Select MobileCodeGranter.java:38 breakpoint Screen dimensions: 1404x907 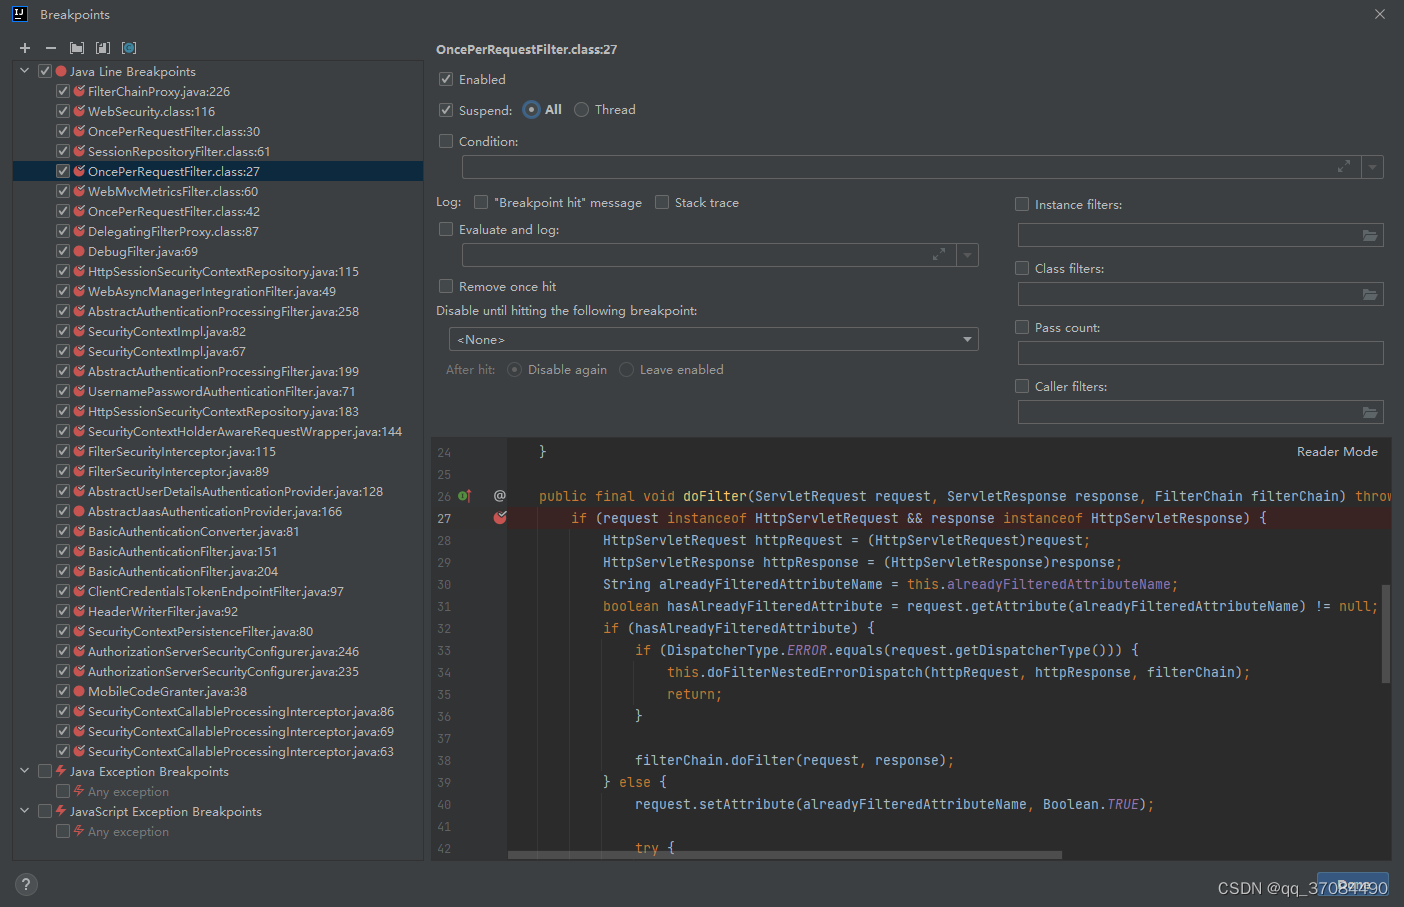[x=167, y=691]
